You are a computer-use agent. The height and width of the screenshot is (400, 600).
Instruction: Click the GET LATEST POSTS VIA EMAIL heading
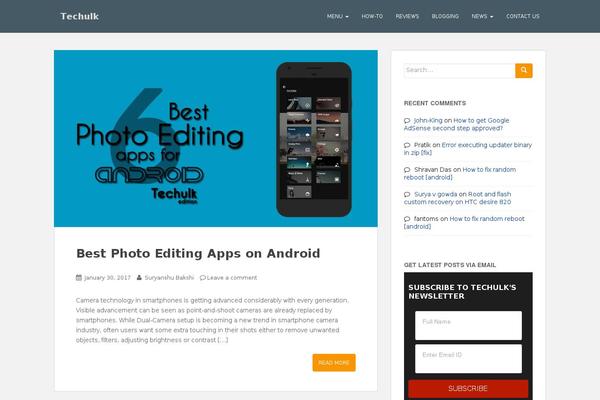(x=450, y=265)
